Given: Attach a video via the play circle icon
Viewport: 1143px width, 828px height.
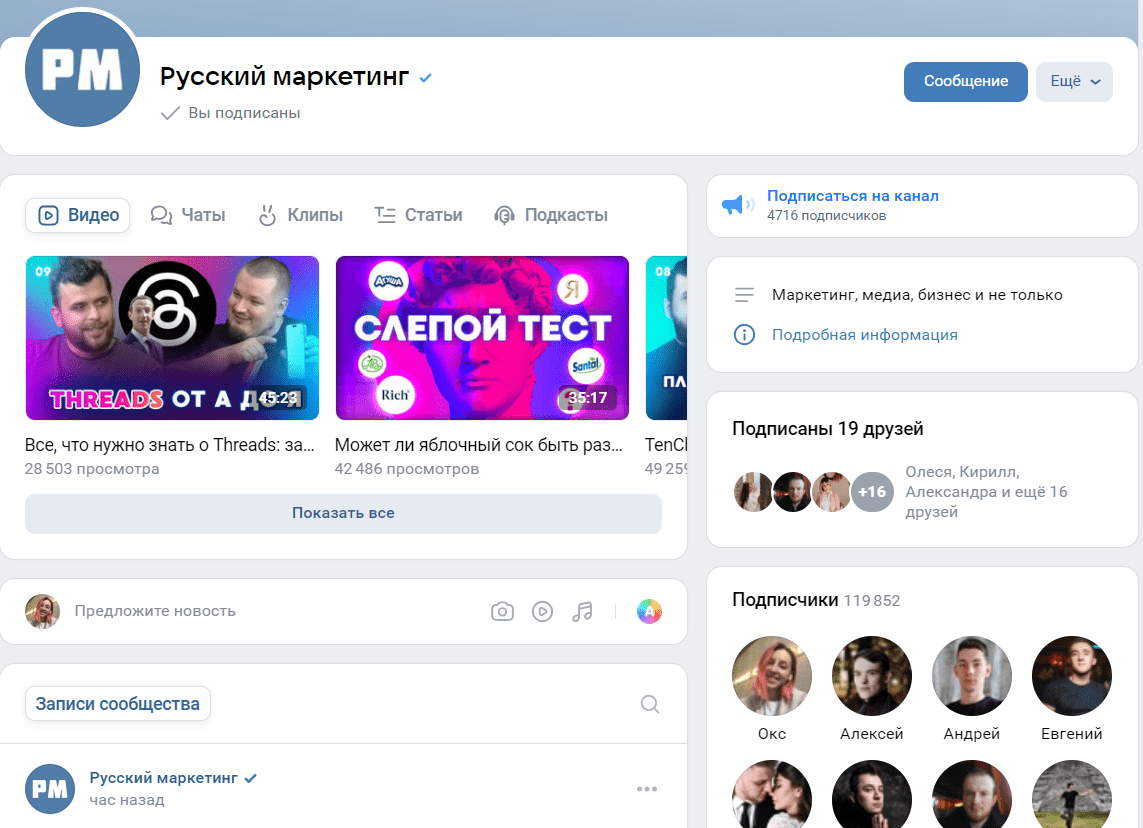Looking at the screenshot, I should (543, 611).
